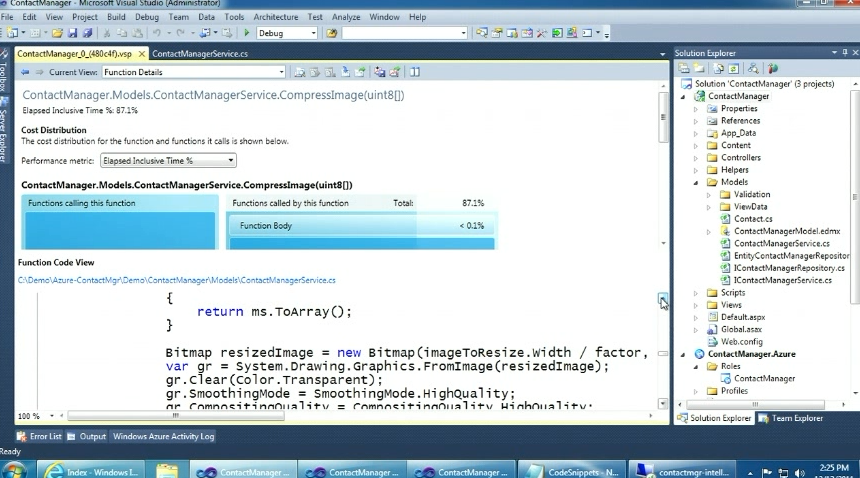Click the Refresh icon in Solution Explorer
This screenshot has height=478, width=860.
click(733, 69)
